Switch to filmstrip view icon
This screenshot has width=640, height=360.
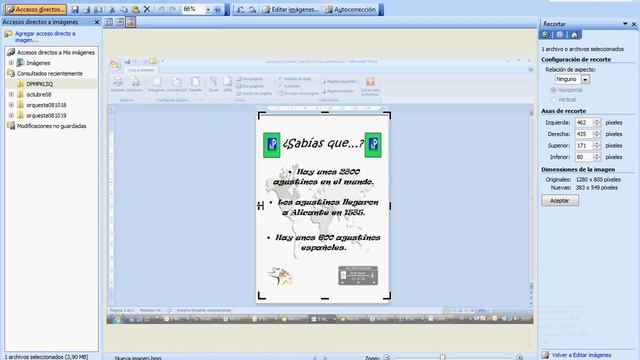(120, 22)
